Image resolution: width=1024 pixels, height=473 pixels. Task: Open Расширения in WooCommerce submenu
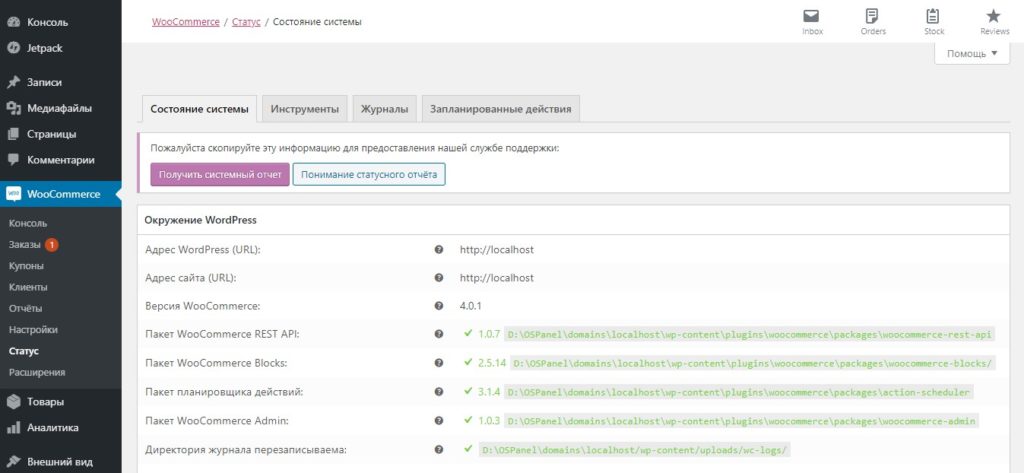[37, 372]
